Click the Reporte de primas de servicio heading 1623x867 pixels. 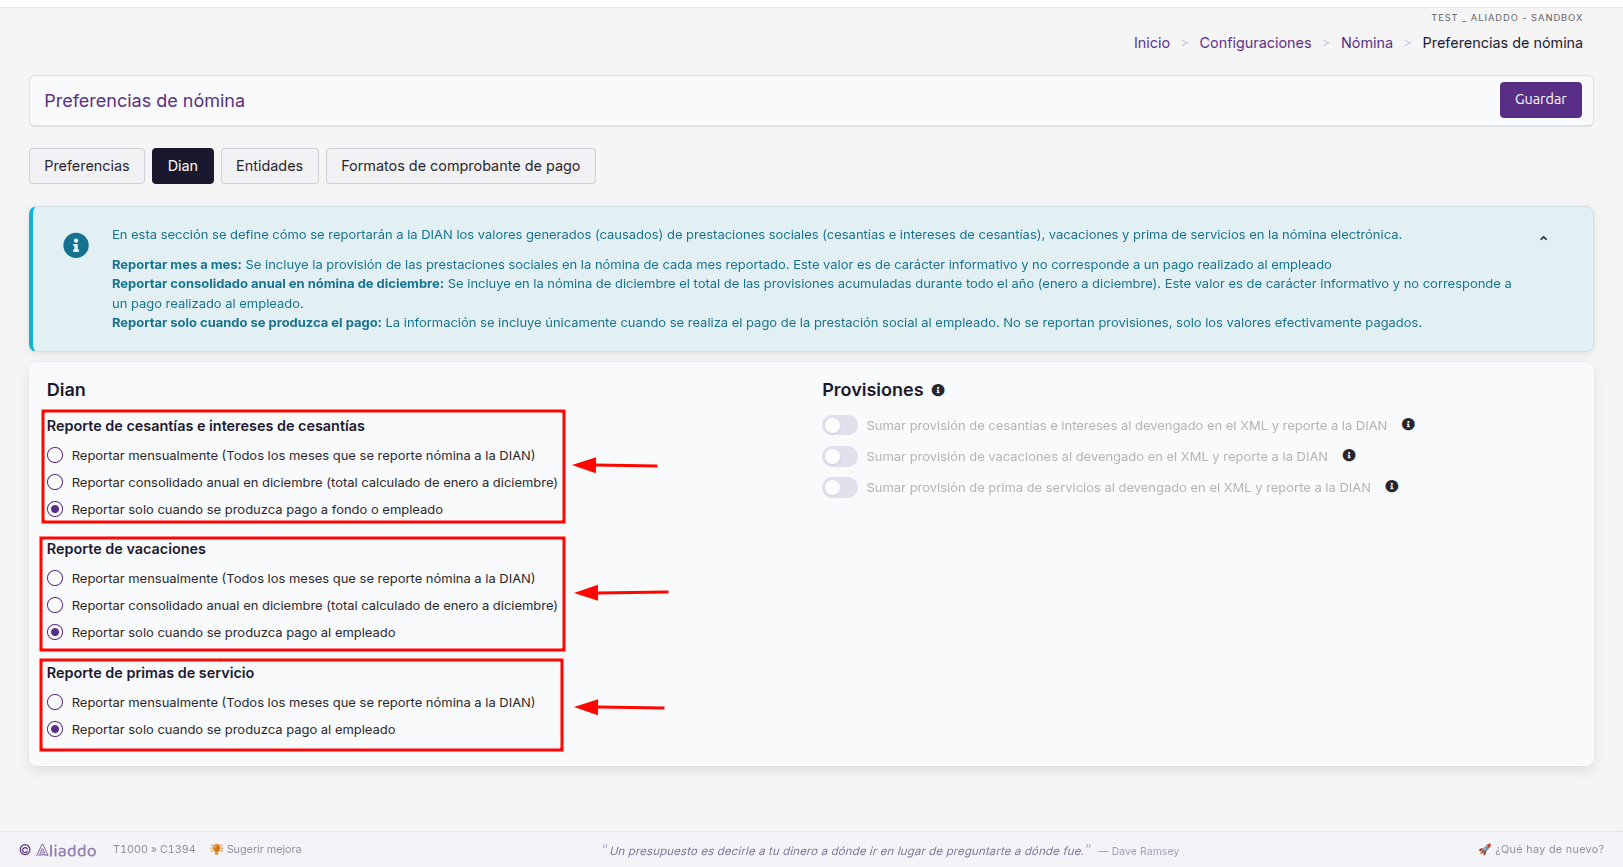tap(150, 673)
